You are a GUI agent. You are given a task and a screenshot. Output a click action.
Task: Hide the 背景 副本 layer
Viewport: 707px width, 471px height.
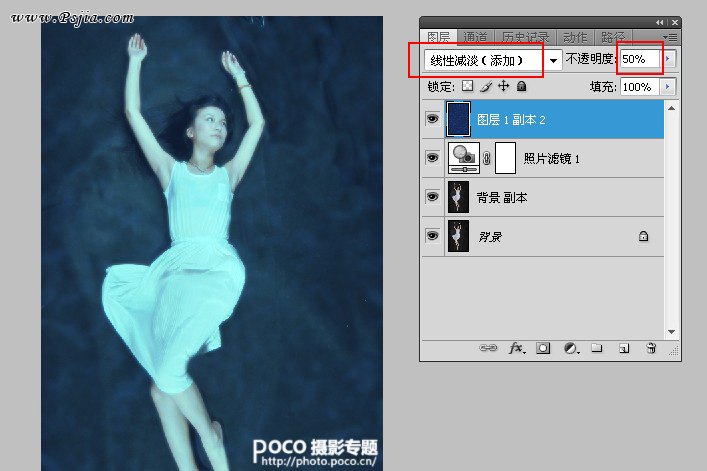[432, 197]
